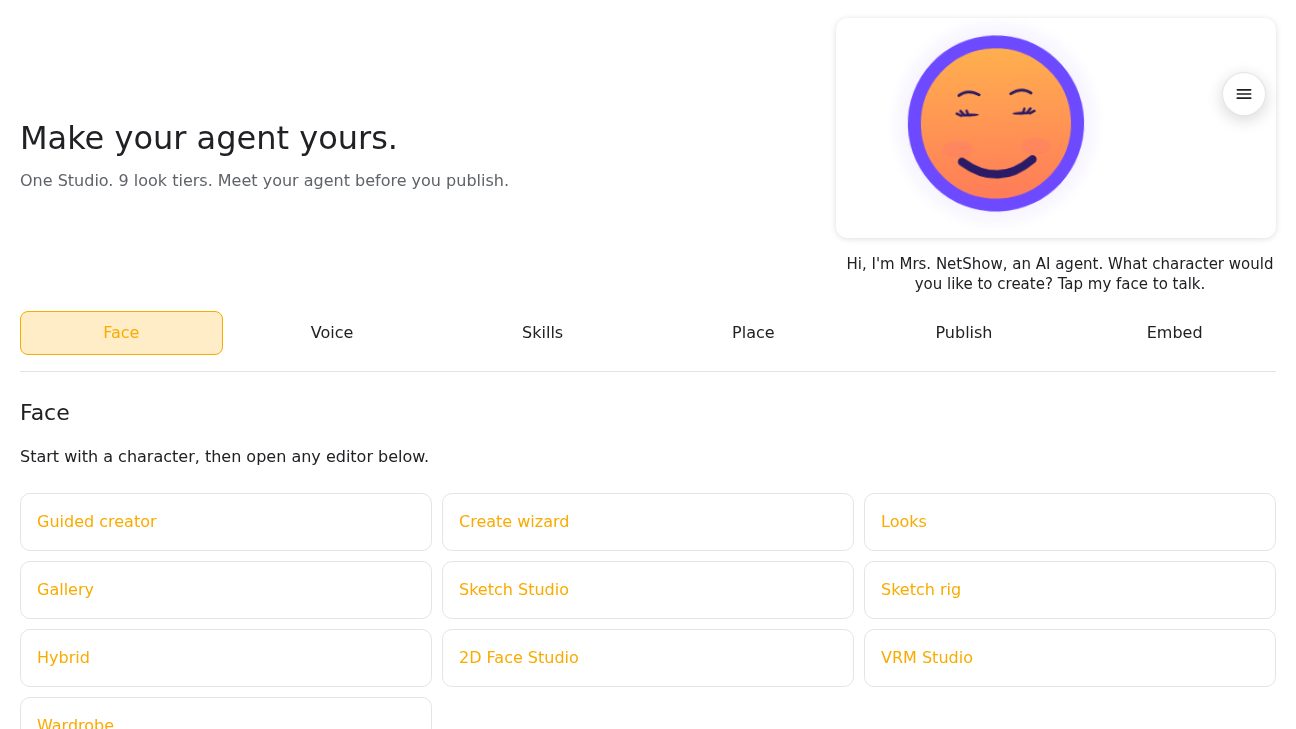The height and width of the screenshot is (729, 1296).
Task: Open the Guided creator editor
Action: [x=226, y=522]
